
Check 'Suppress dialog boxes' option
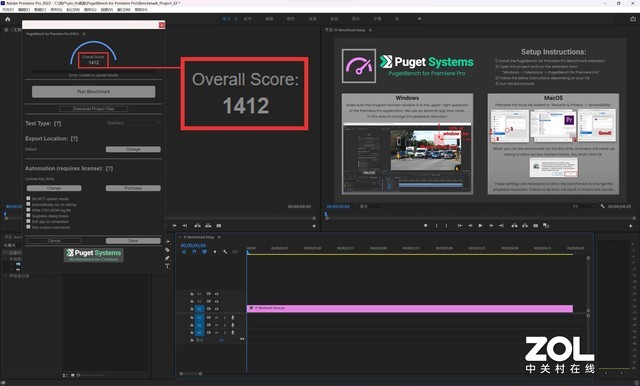[x=28, y=215]
